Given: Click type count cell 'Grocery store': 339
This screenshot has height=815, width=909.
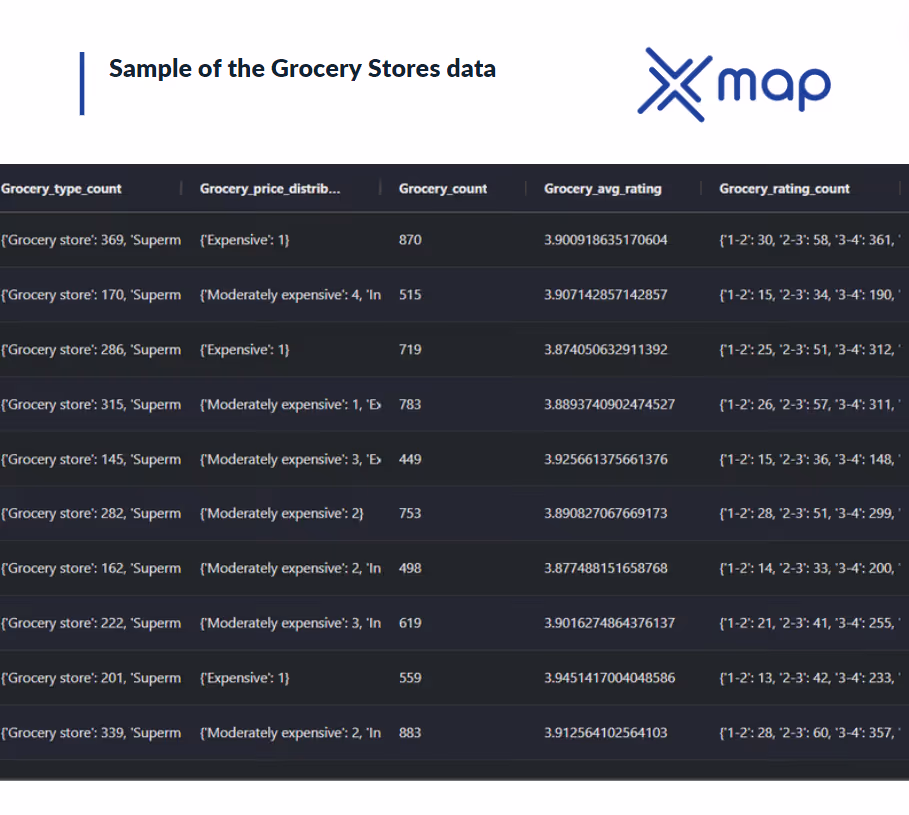Looking at the screenshot, I should [x=91, y=733].
